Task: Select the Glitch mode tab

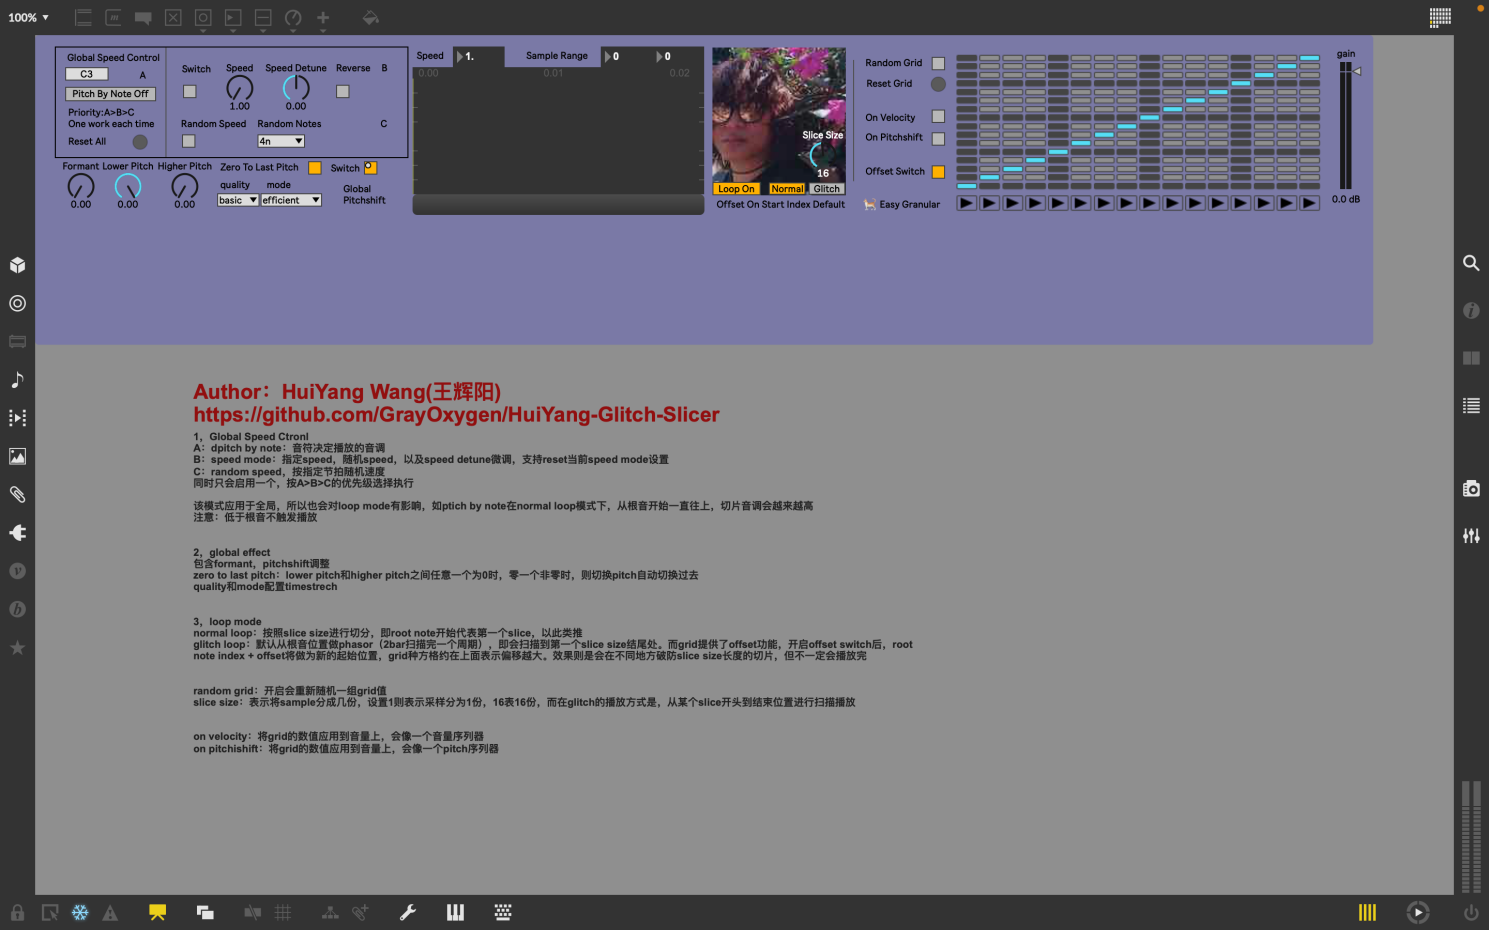Action: tap(827, 189)
